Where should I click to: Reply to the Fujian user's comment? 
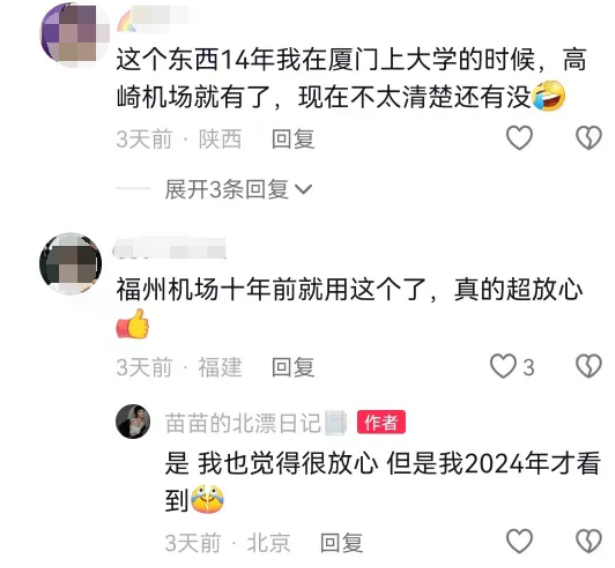(x=293, y=368)
